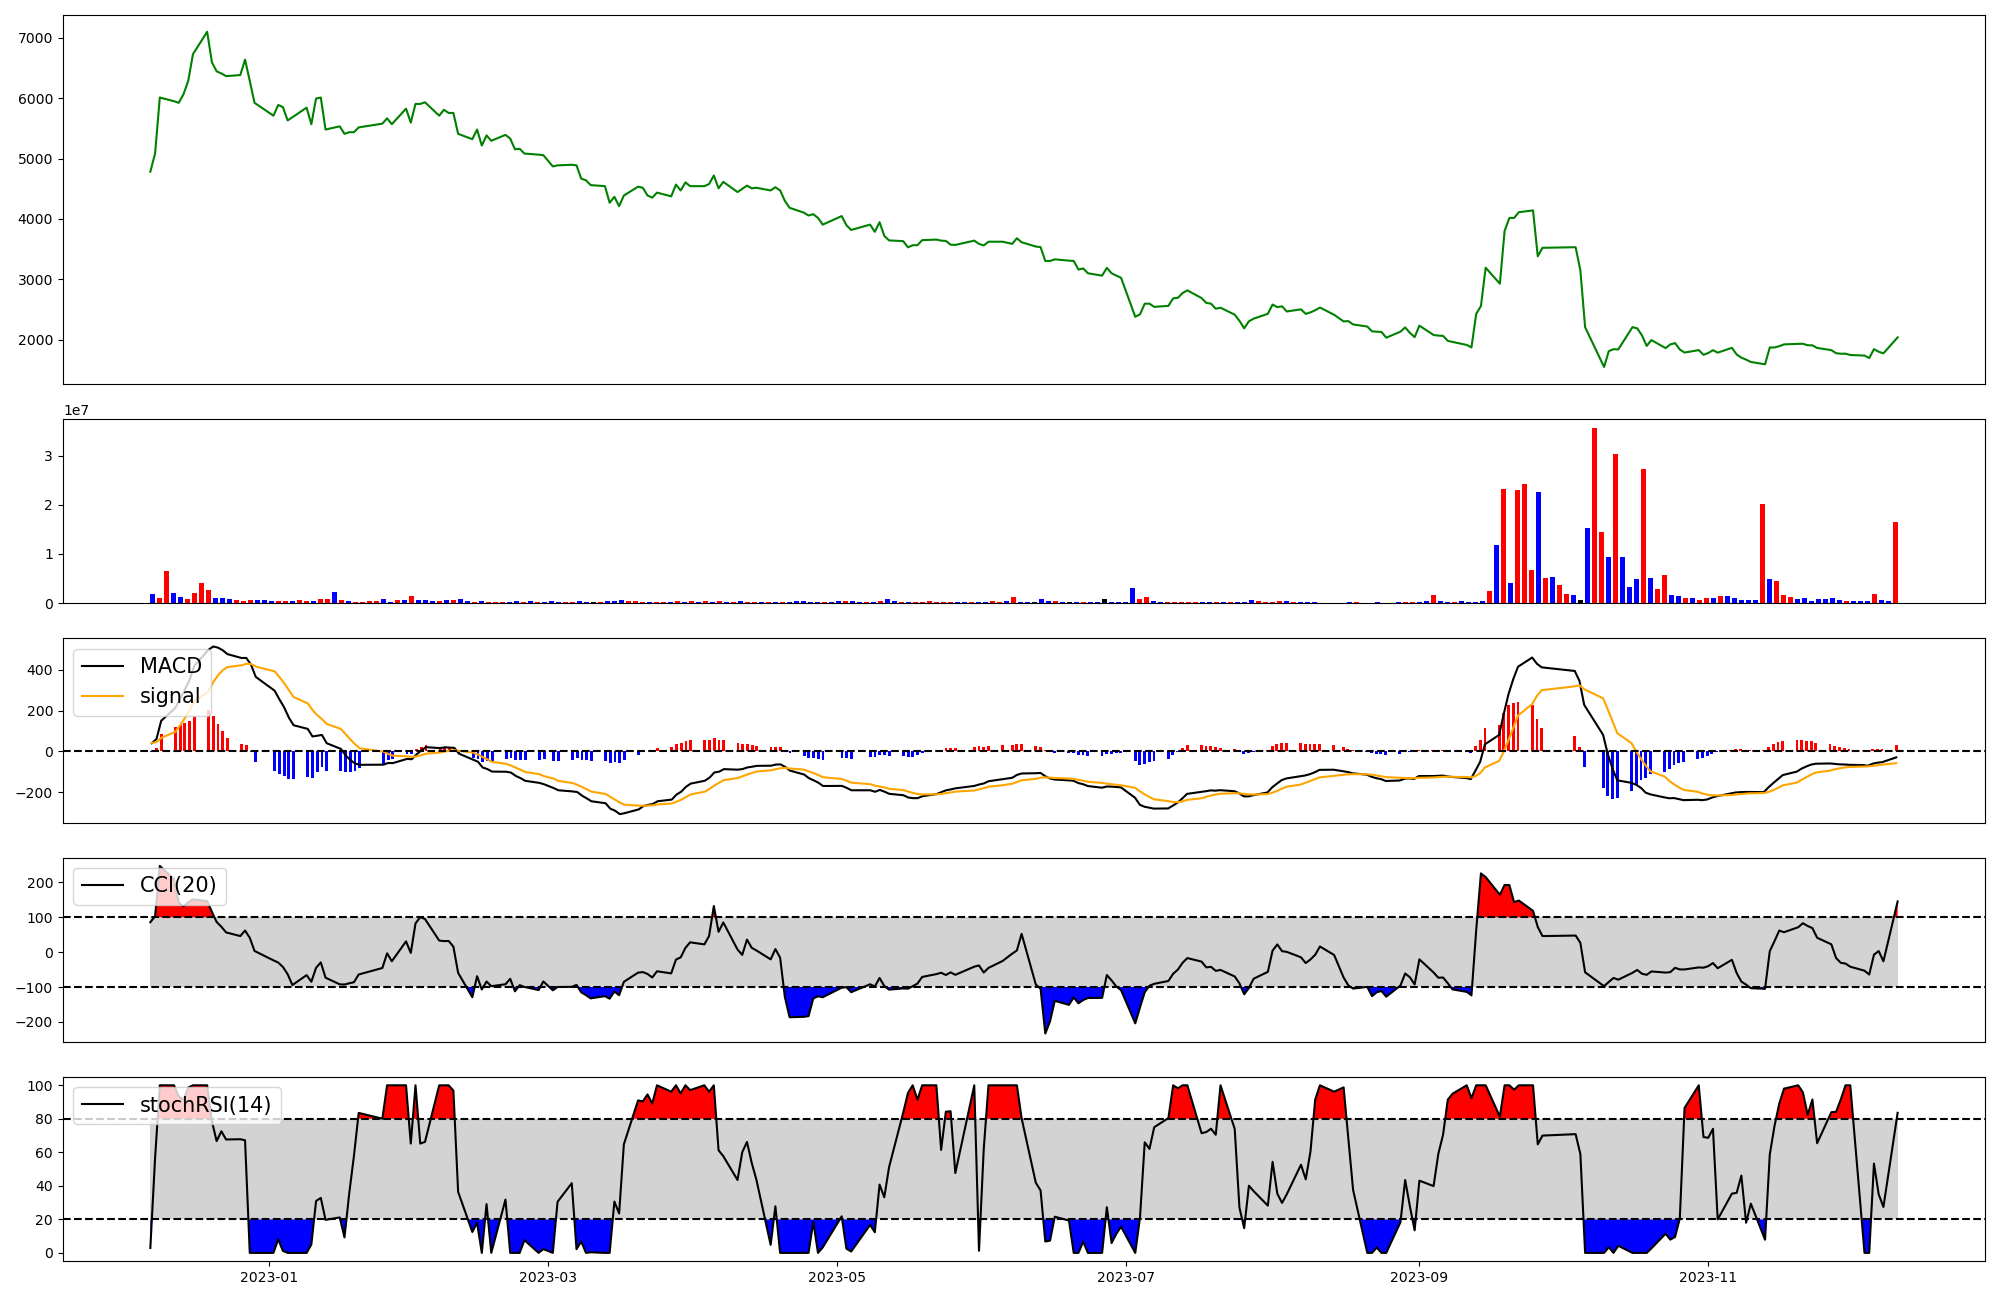Click the orange signal line swatch in legend

[102, 696]
